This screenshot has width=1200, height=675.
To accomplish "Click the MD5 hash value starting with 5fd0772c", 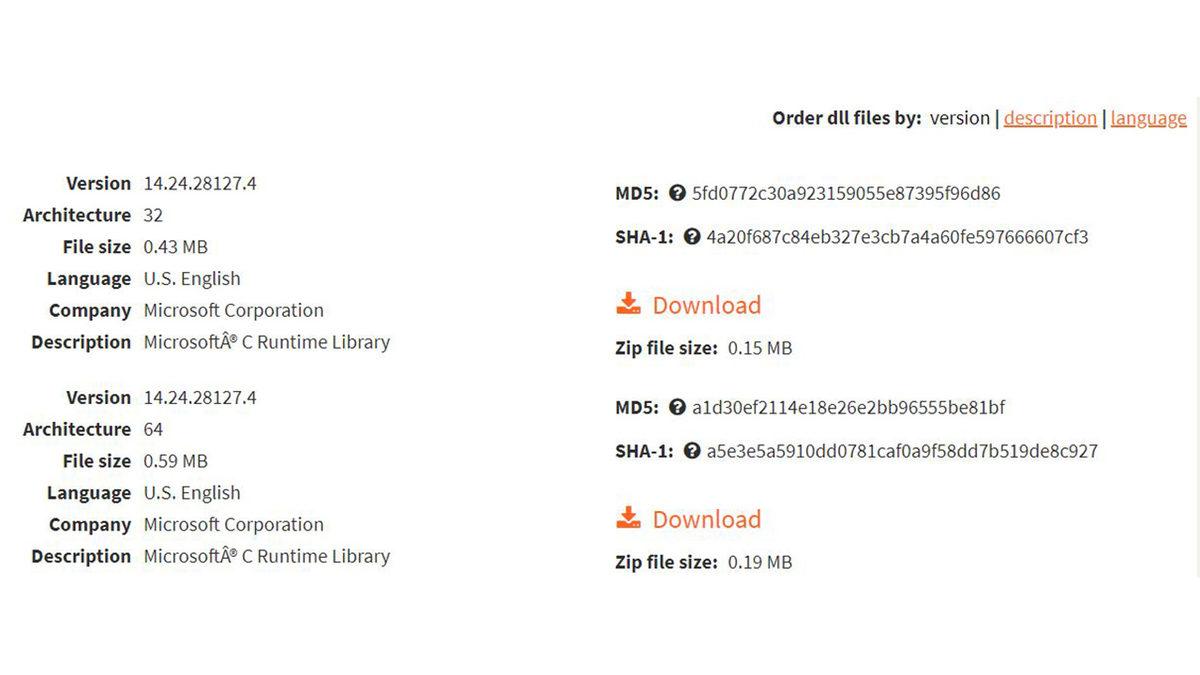I will click(x=846, y=193).
